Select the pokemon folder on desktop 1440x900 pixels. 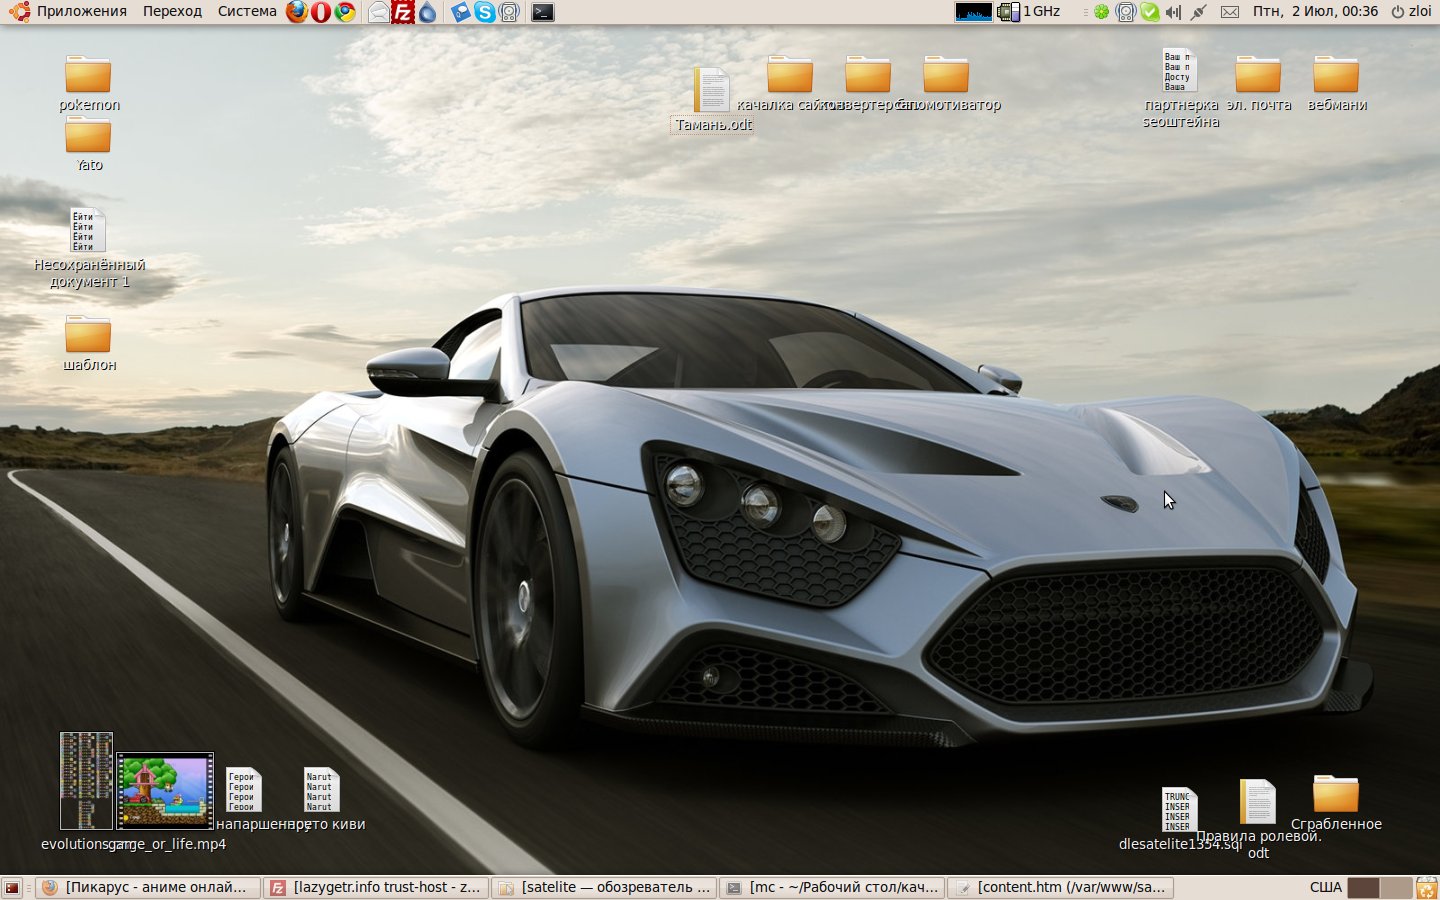[88, 84]
